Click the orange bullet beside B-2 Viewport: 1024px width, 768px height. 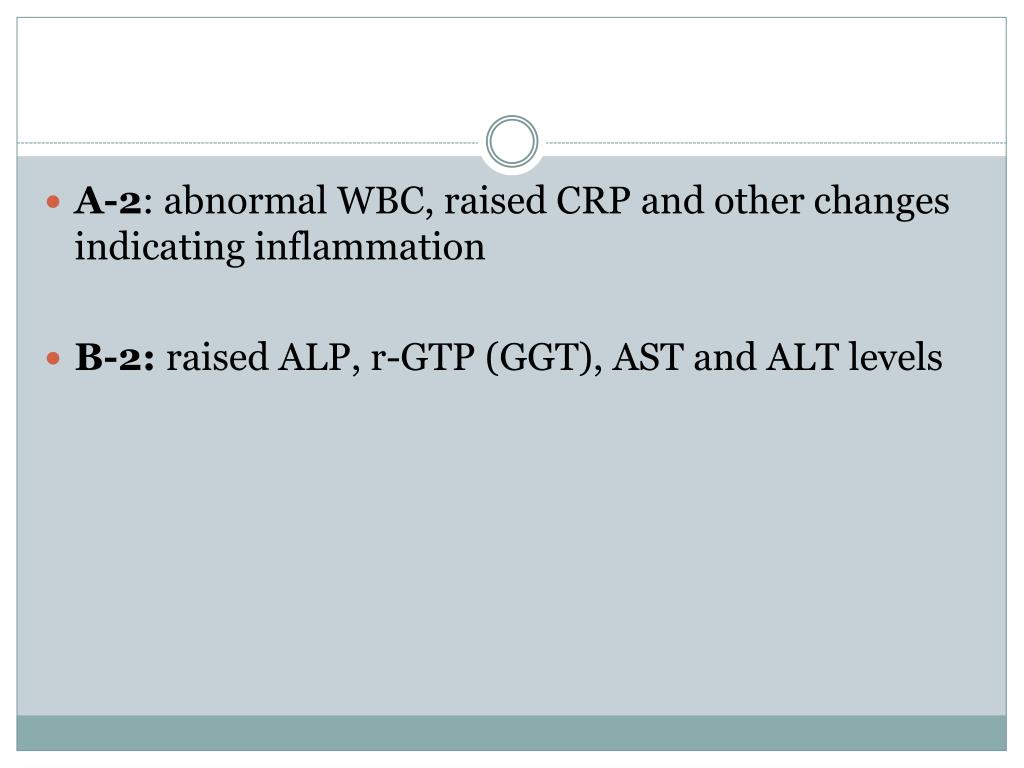click(54, 359)
